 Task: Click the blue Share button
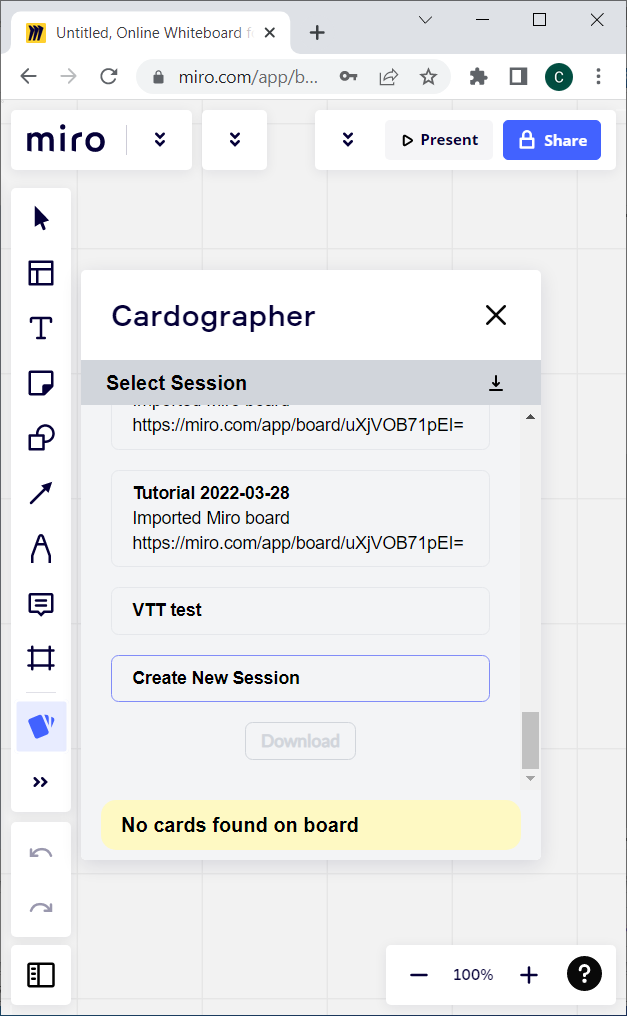click(x=552, y=140)
